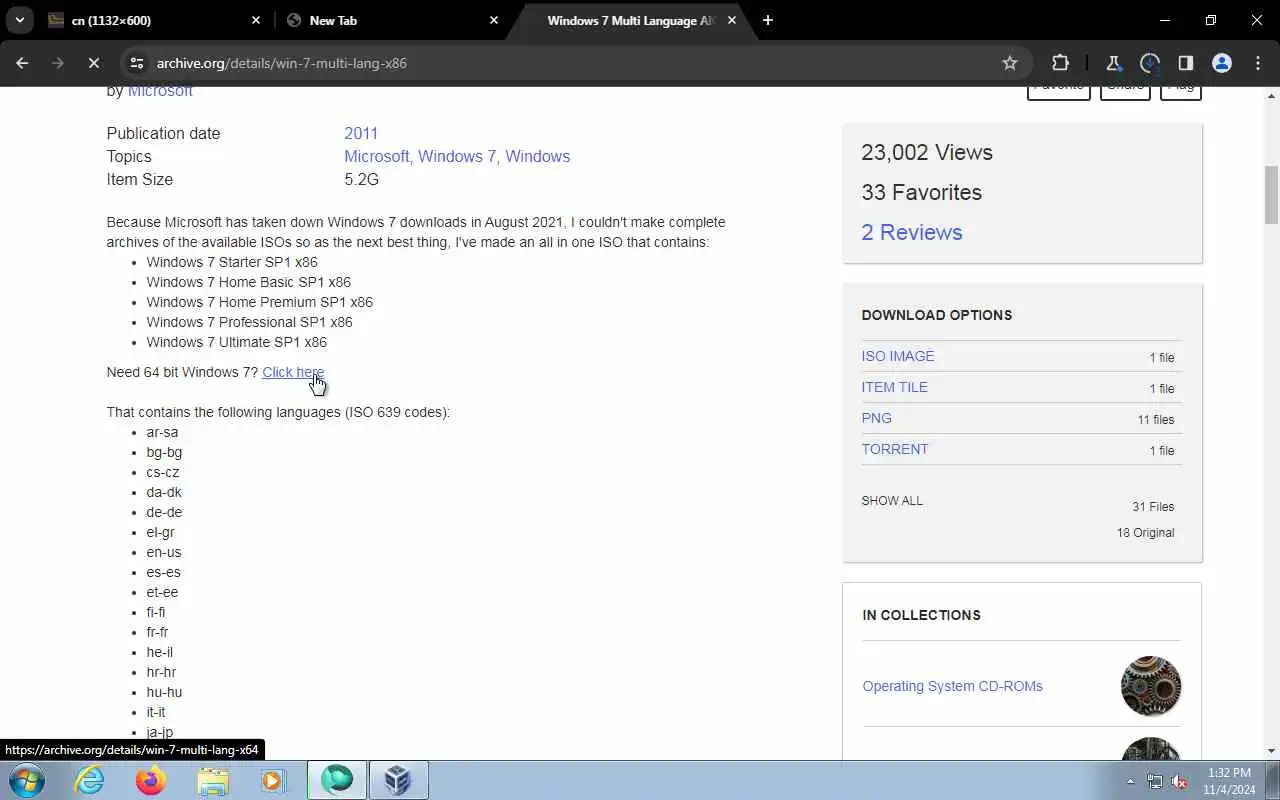Image resolution: width=1280 pixels, height=800 pixels.
Task: Open a new browser tab with plus button
Action: (x=768, y=20)
